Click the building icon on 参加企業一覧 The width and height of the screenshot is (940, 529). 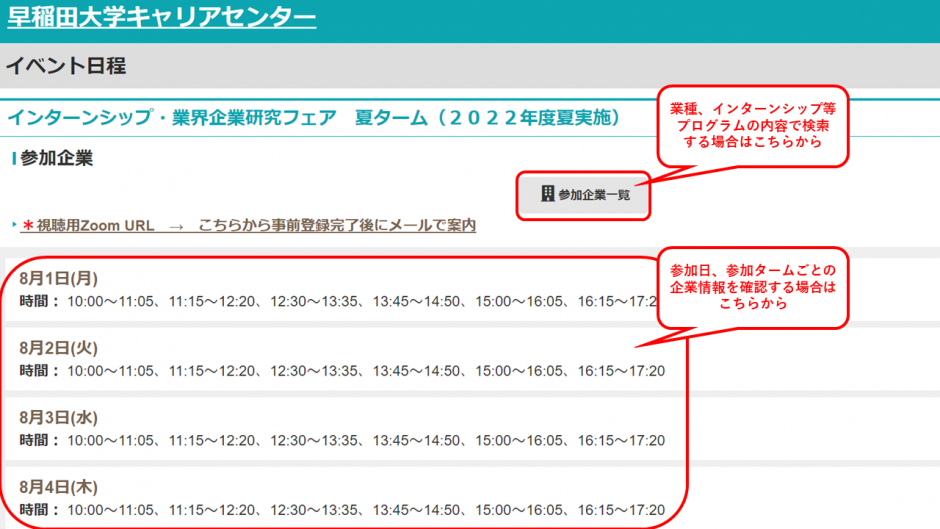click(547, 194)
